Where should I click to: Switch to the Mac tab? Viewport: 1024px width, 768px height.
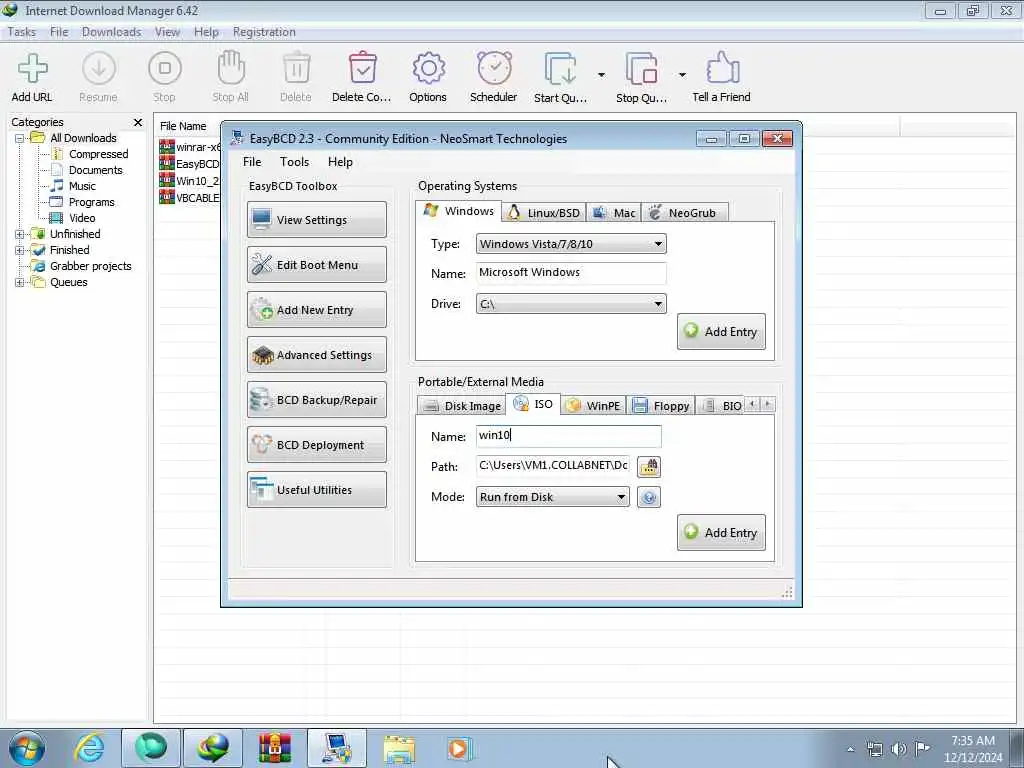point(615,213)
